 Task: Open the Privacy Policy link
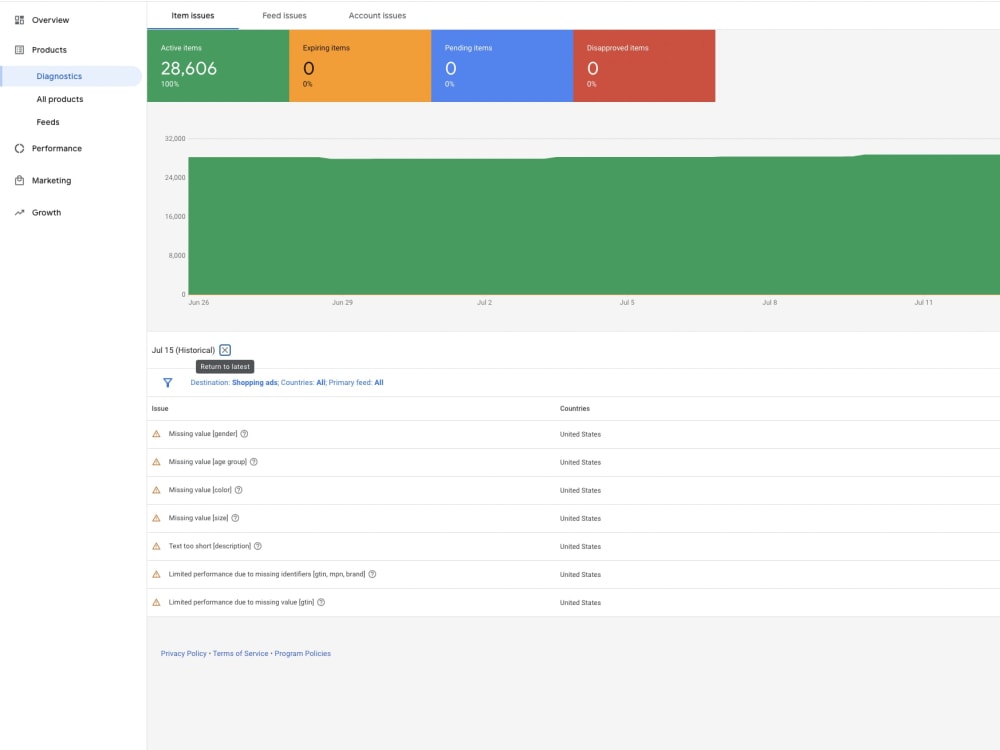[x=184, y=654]
